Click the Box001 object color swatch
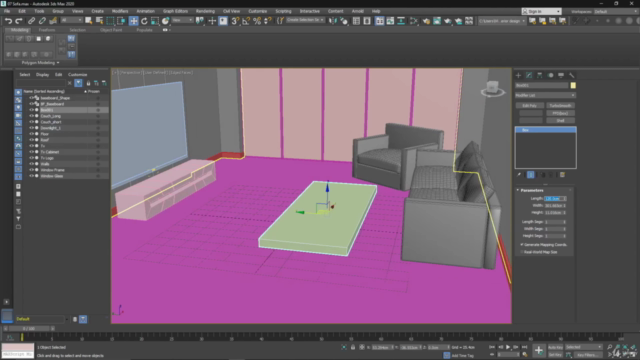 point(573,85)
